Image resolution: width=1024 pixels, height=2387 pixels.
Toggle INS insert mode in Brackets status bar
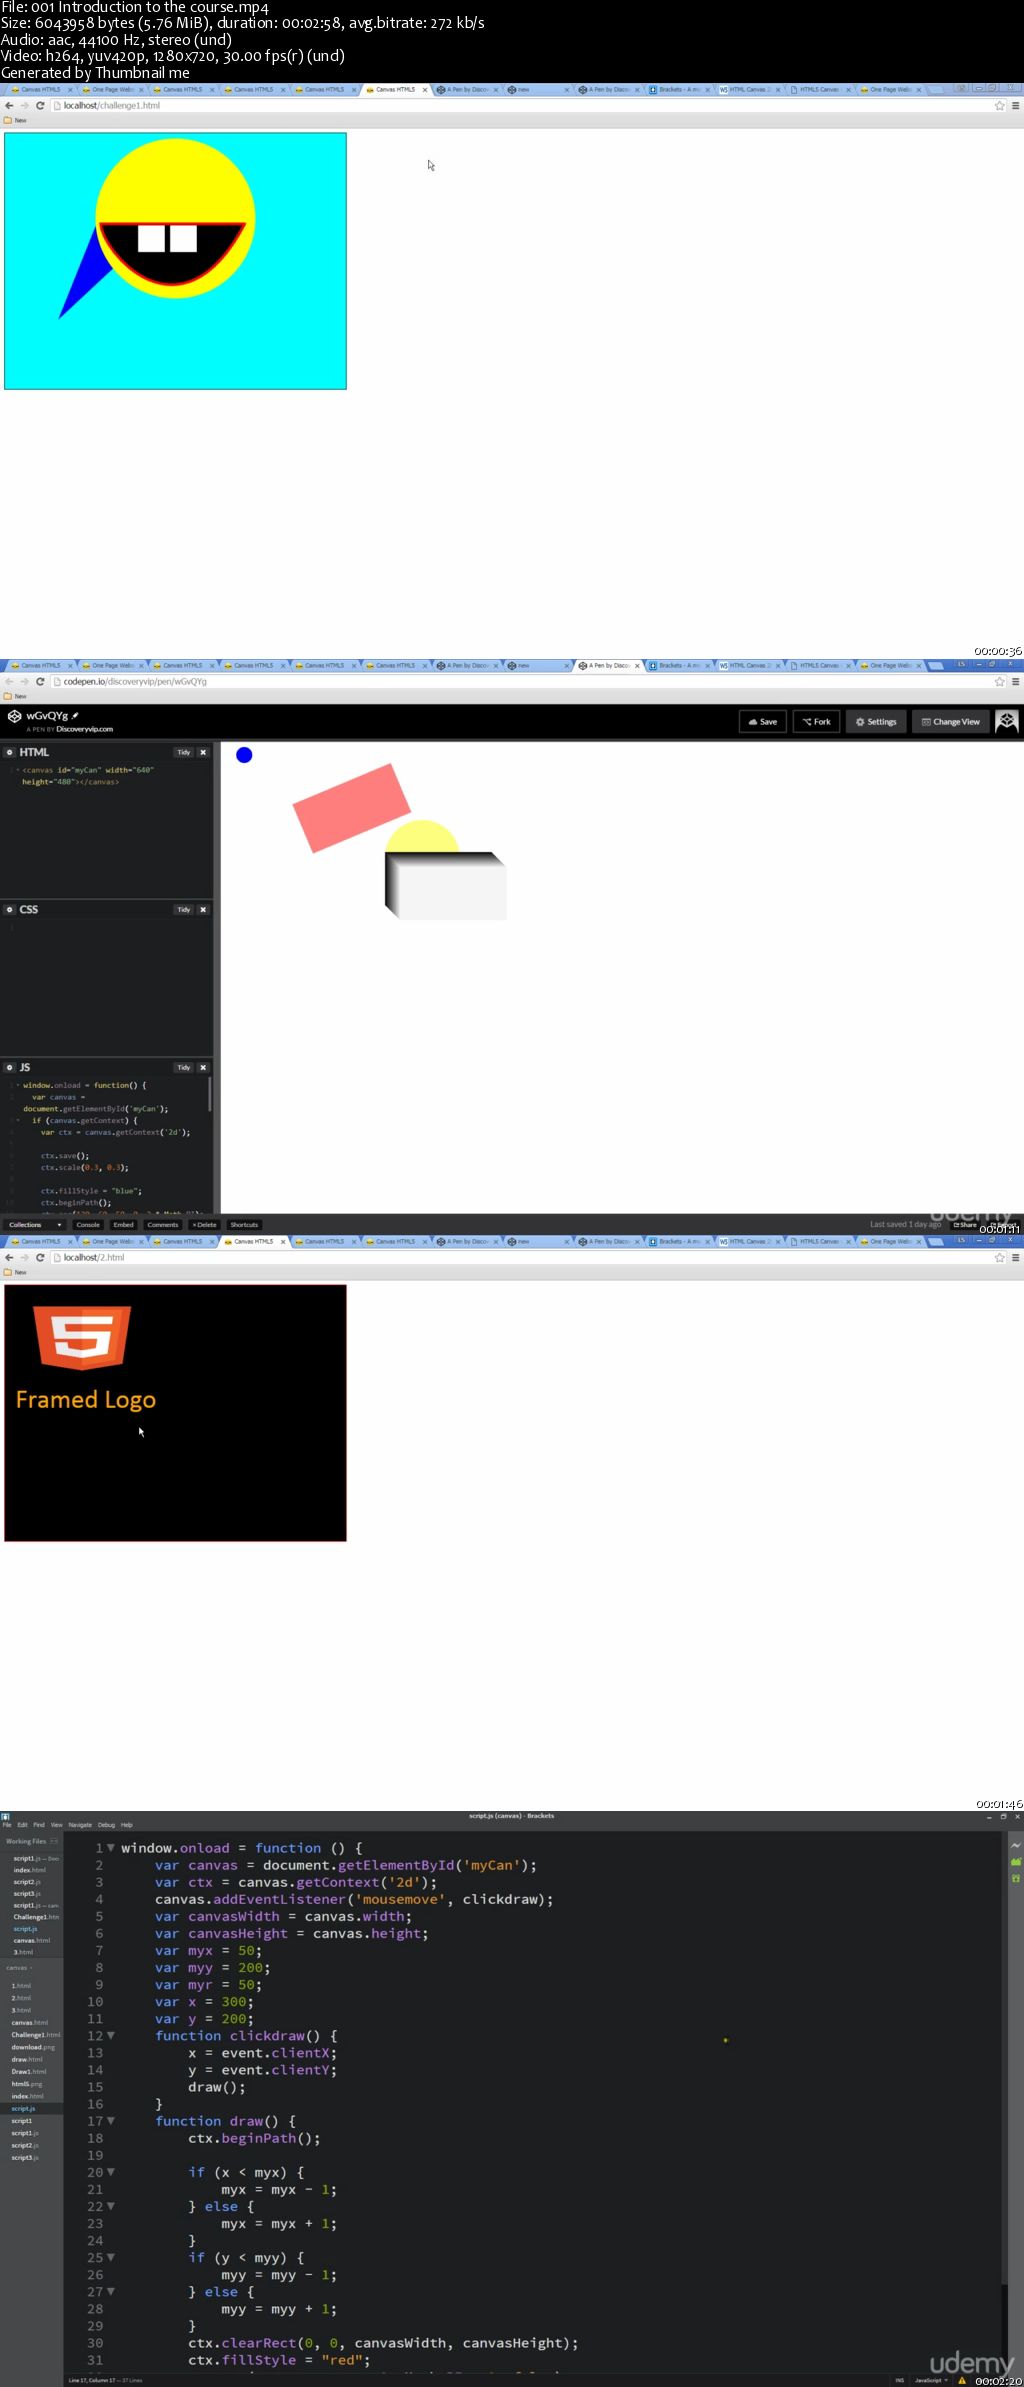[900, 2380]
